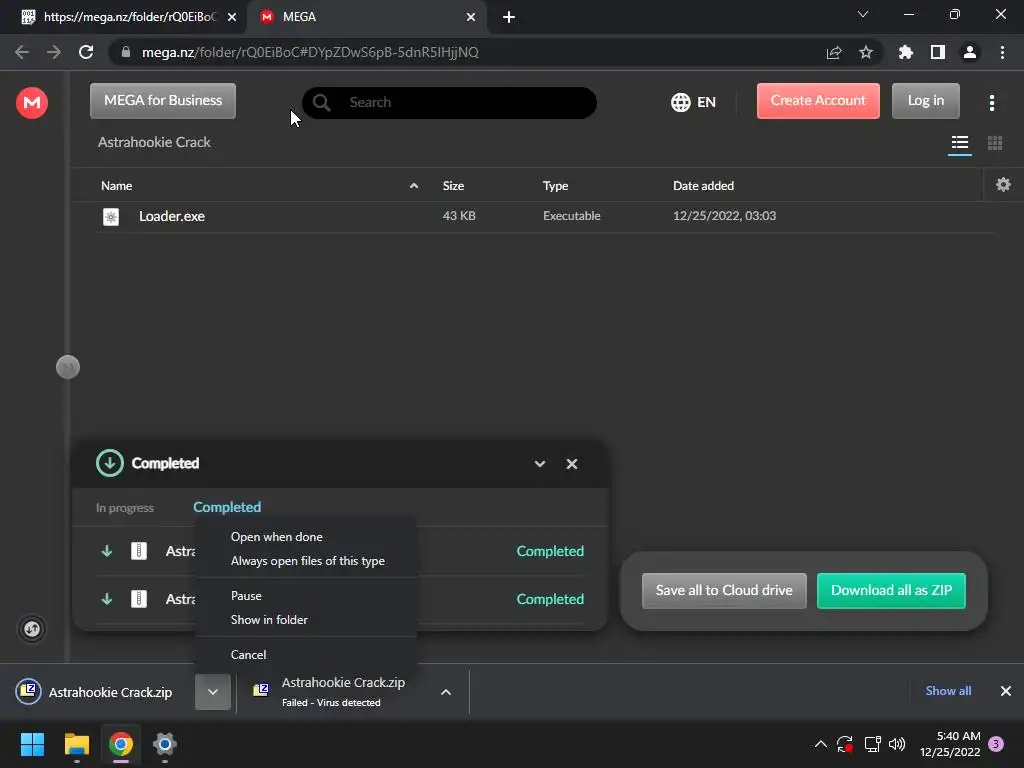The width and height of the screenshot is (1024, 768).
Task: Click the Date added column header
Action: (703, 185)
